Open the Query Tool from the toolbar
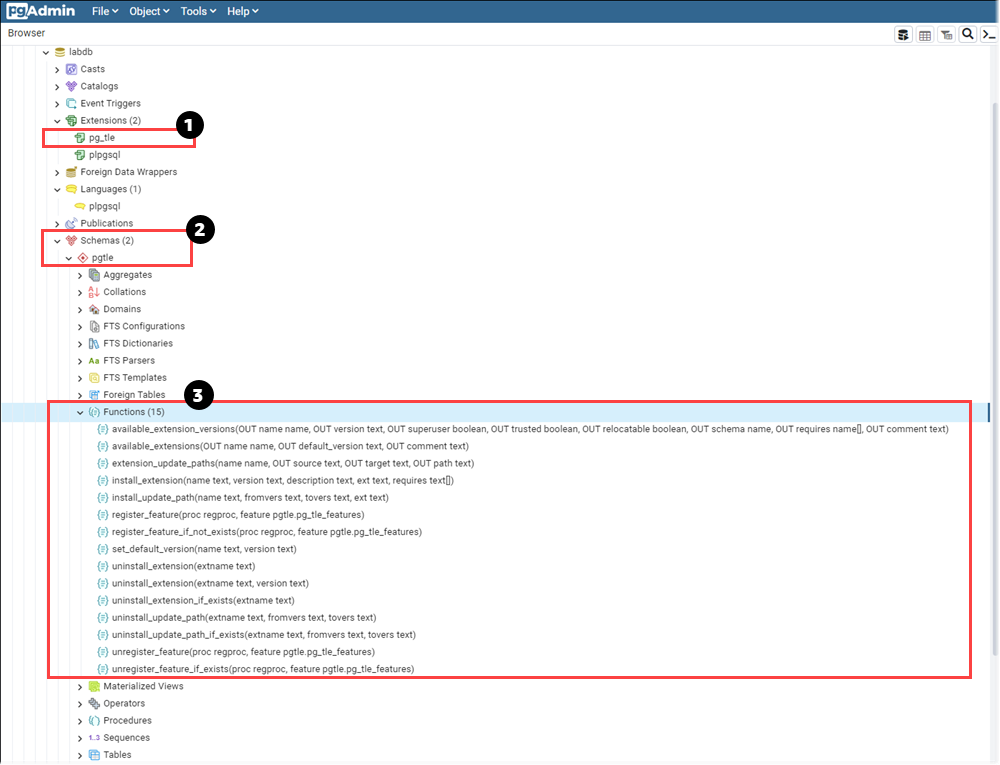Screen dimensions: 1000x765 (903, 33)
